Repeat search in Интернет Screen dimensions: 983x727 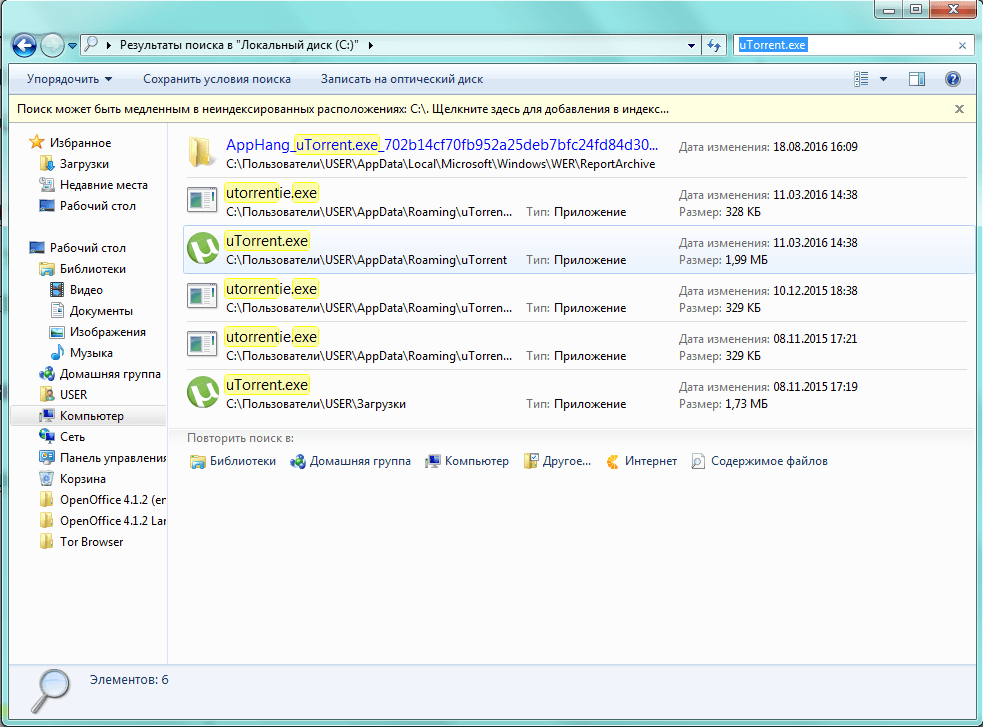(642, 461)
